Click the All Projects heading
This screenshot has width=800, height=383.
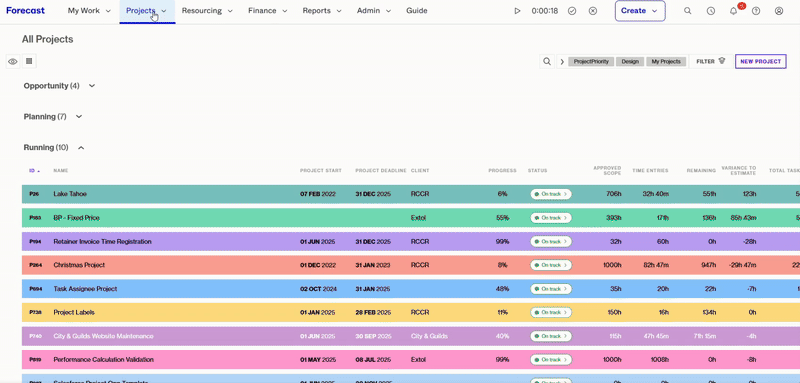47,39
